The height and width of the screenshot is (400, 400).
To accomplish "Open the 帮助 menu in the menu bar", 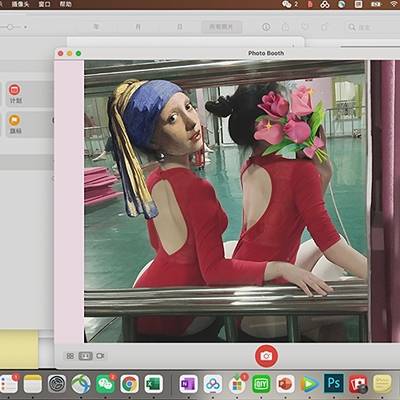I will [66, 4].
